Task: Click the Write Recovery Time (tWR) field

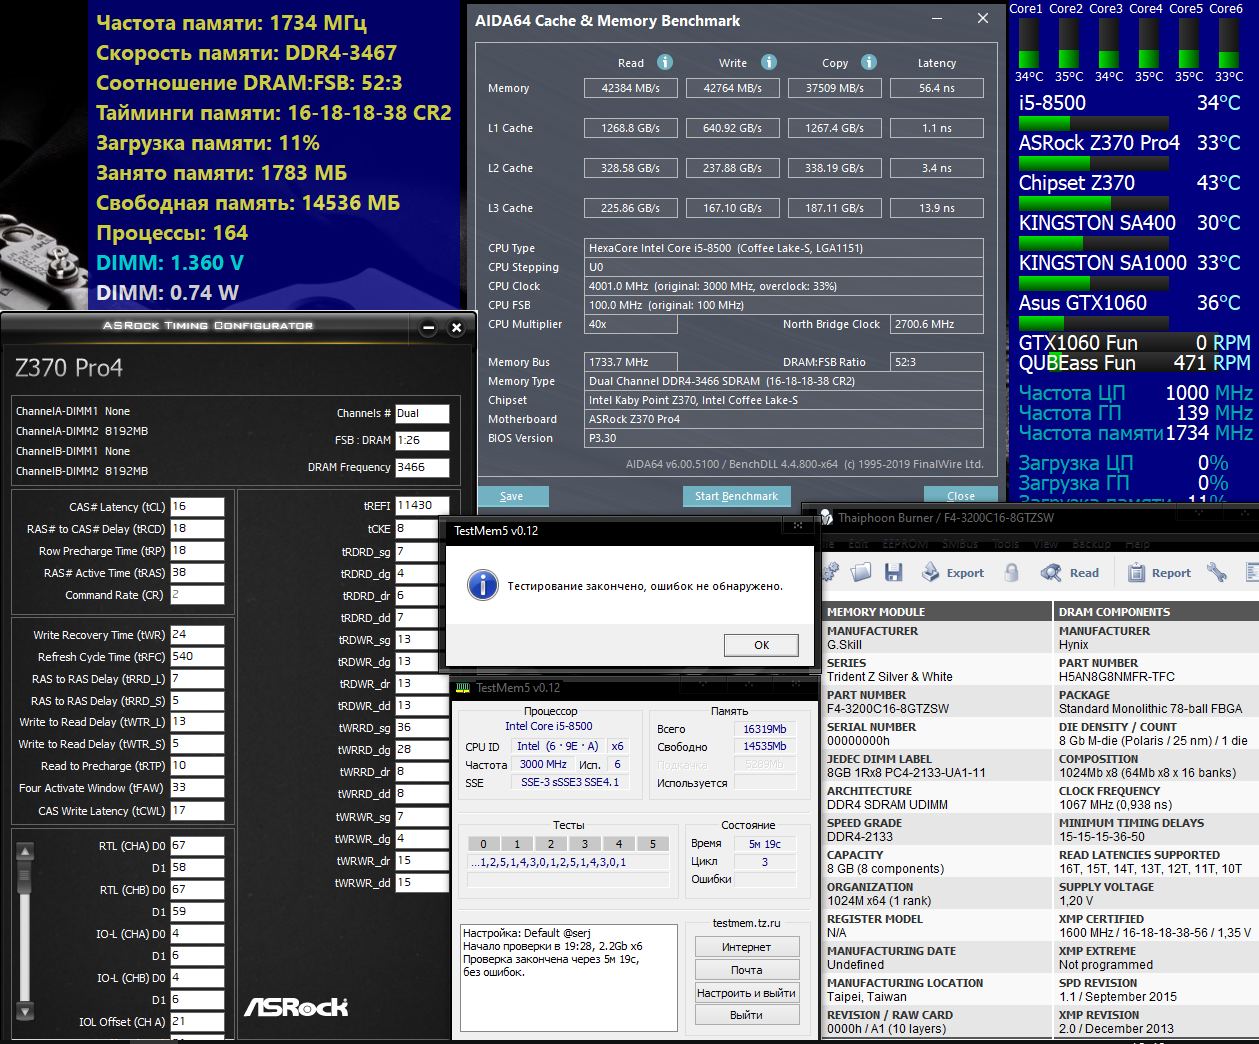Action: coord(197,634)
